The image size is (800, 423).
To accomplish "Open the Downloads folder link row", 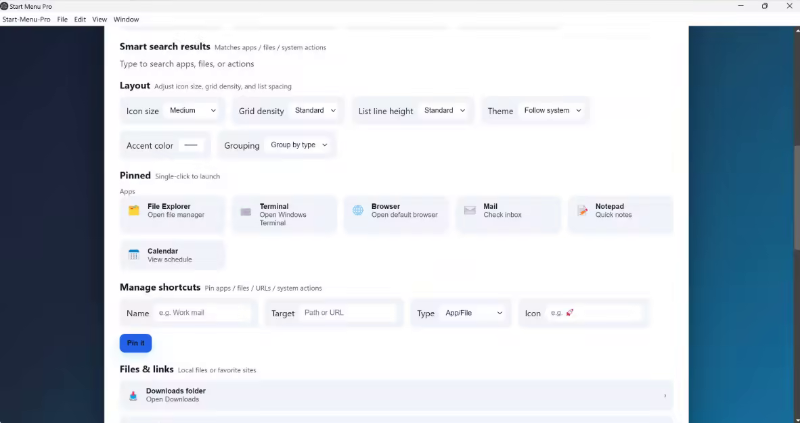I will coord(400,395).
